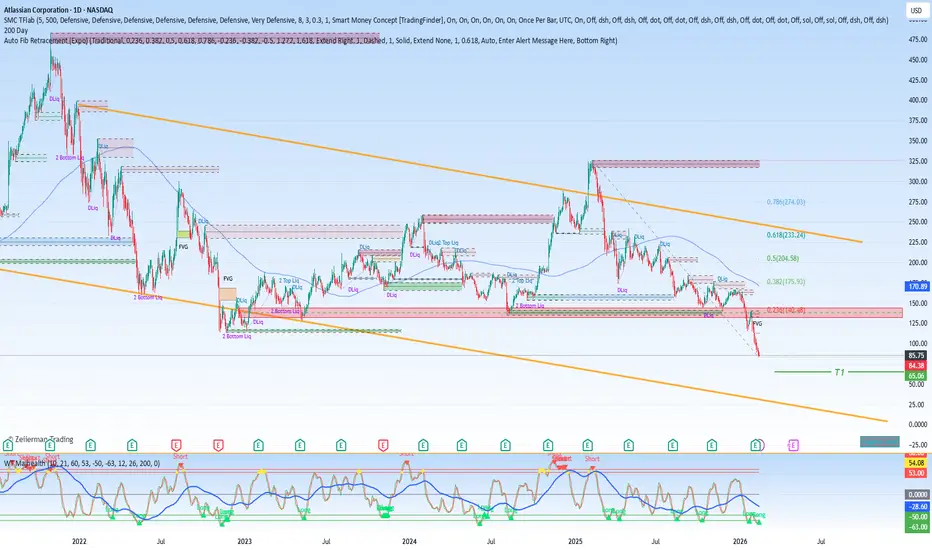
Task: Click the gray 0.0000 oscillator value label
Action: pyautogui.click(x=916, y=494)
